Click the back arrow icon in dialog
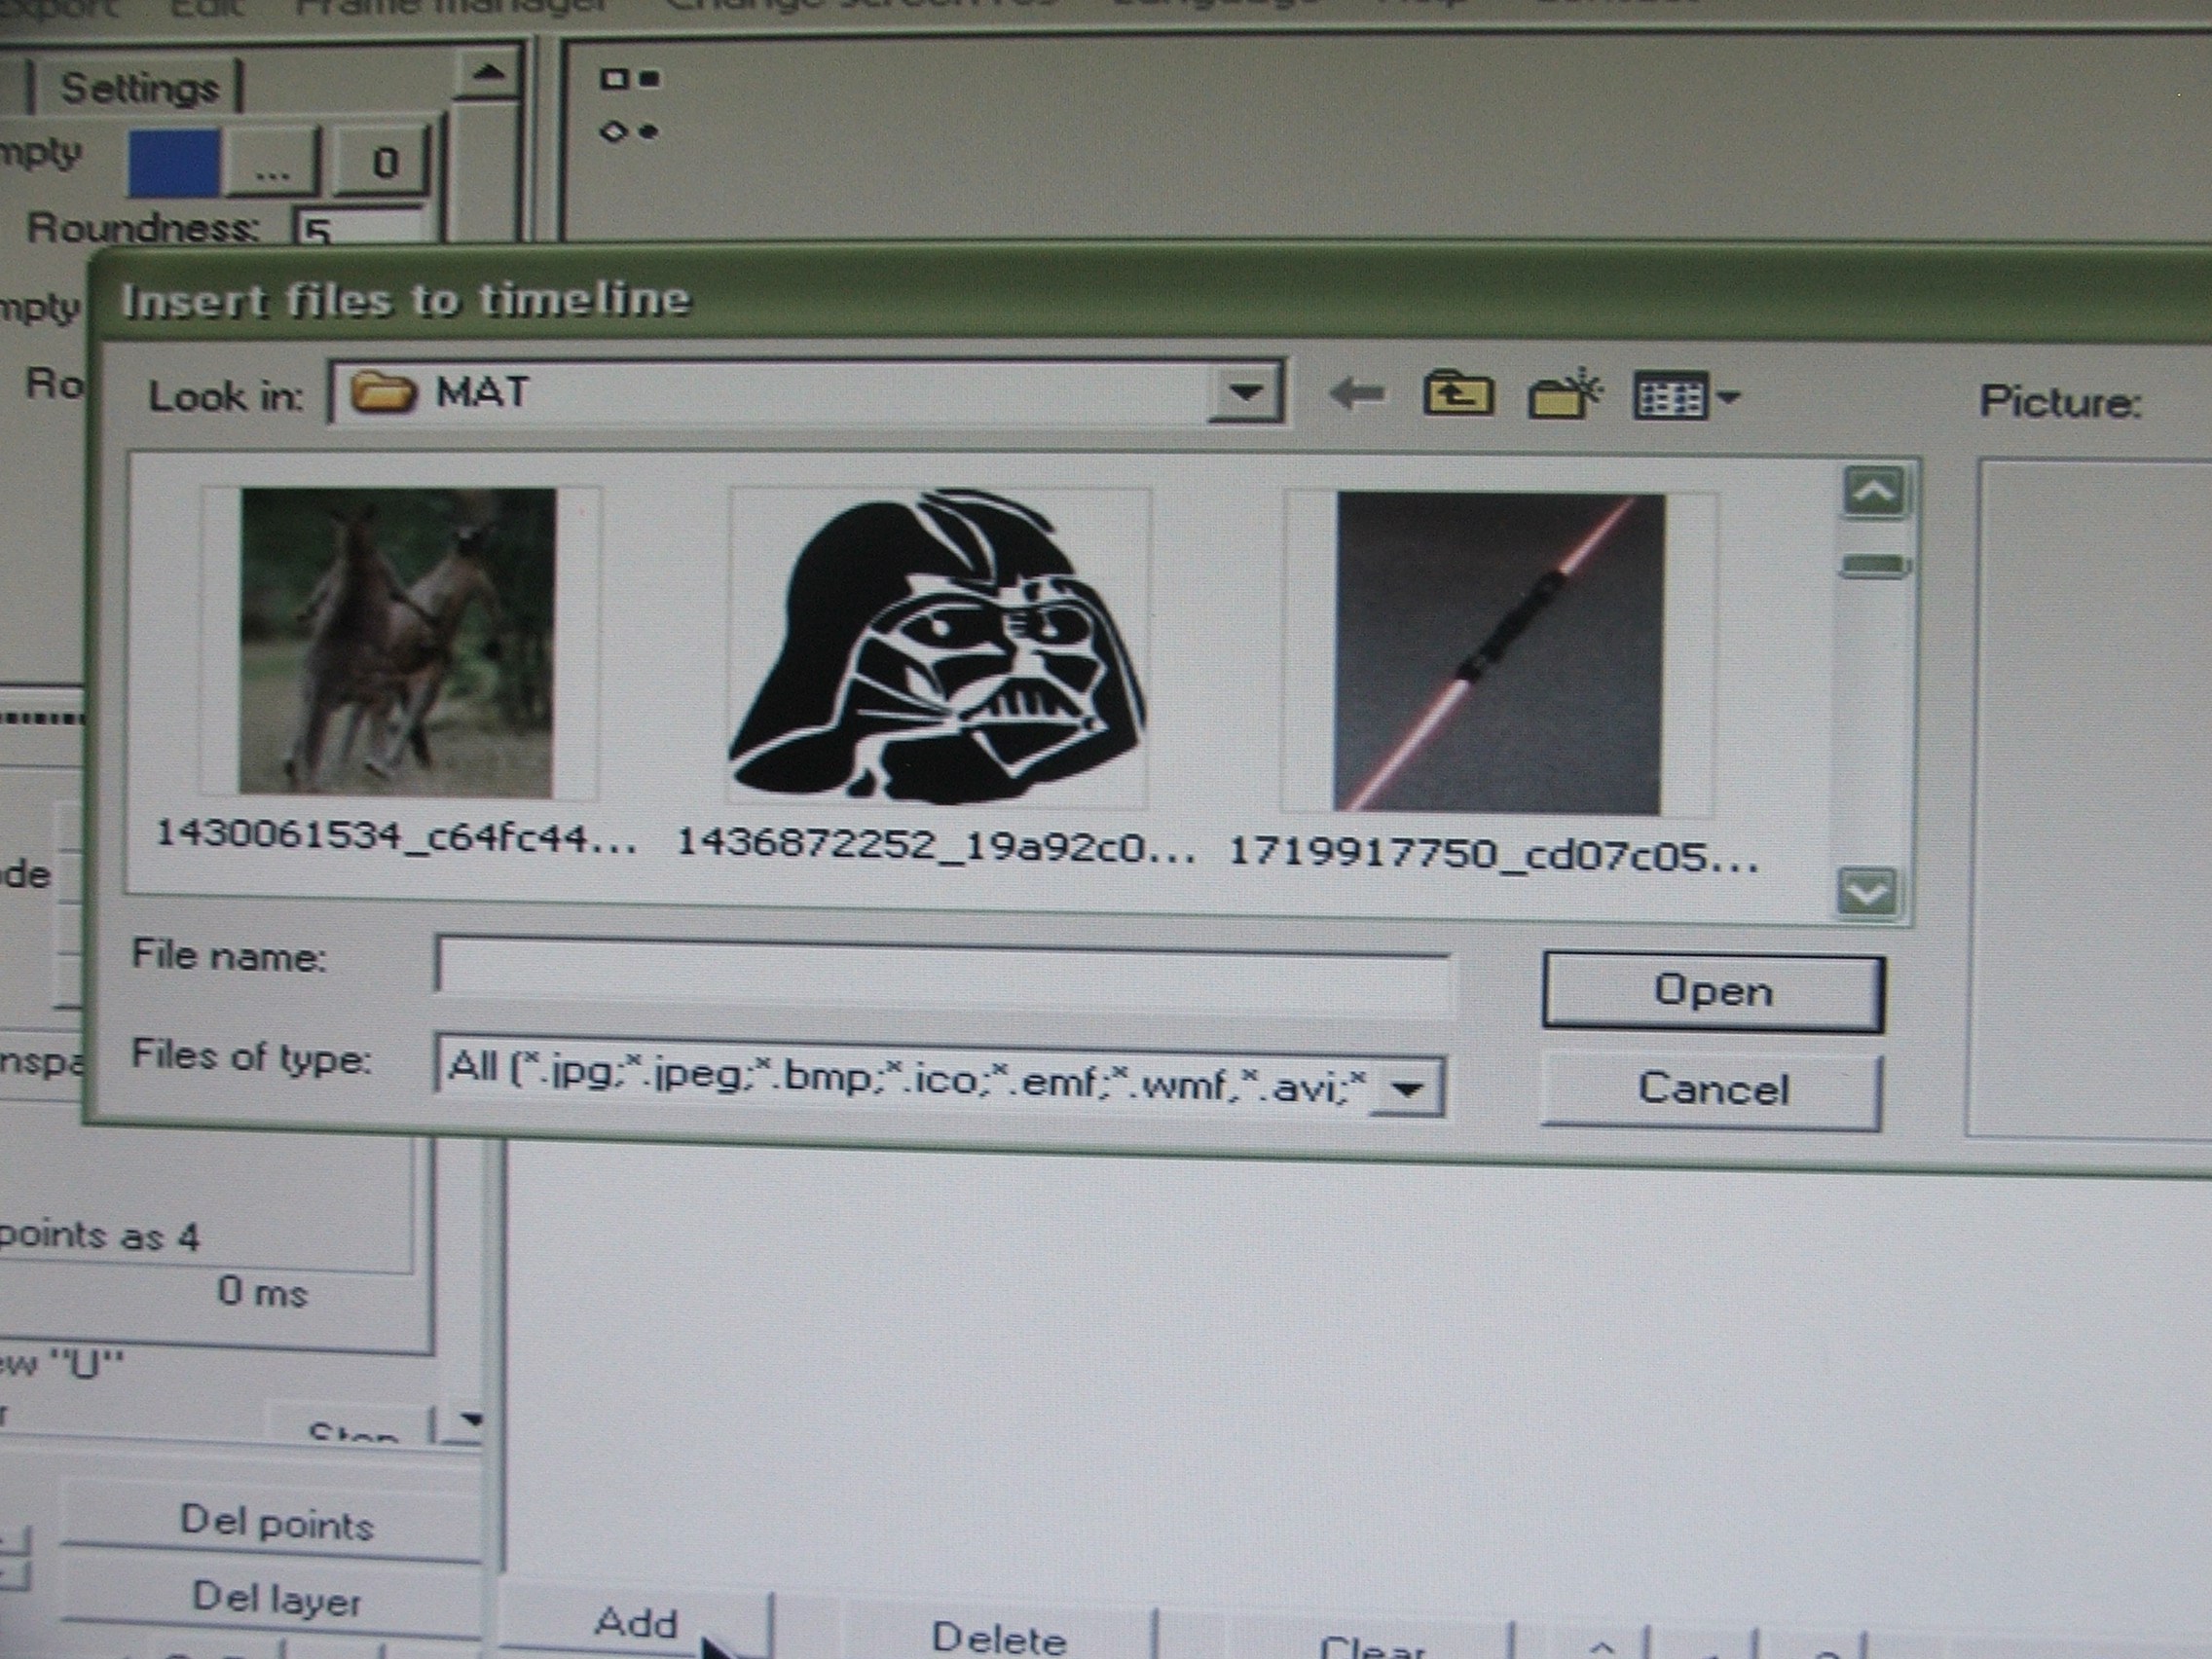This screenshot has width=2212, height=1659. [1356, 395]
